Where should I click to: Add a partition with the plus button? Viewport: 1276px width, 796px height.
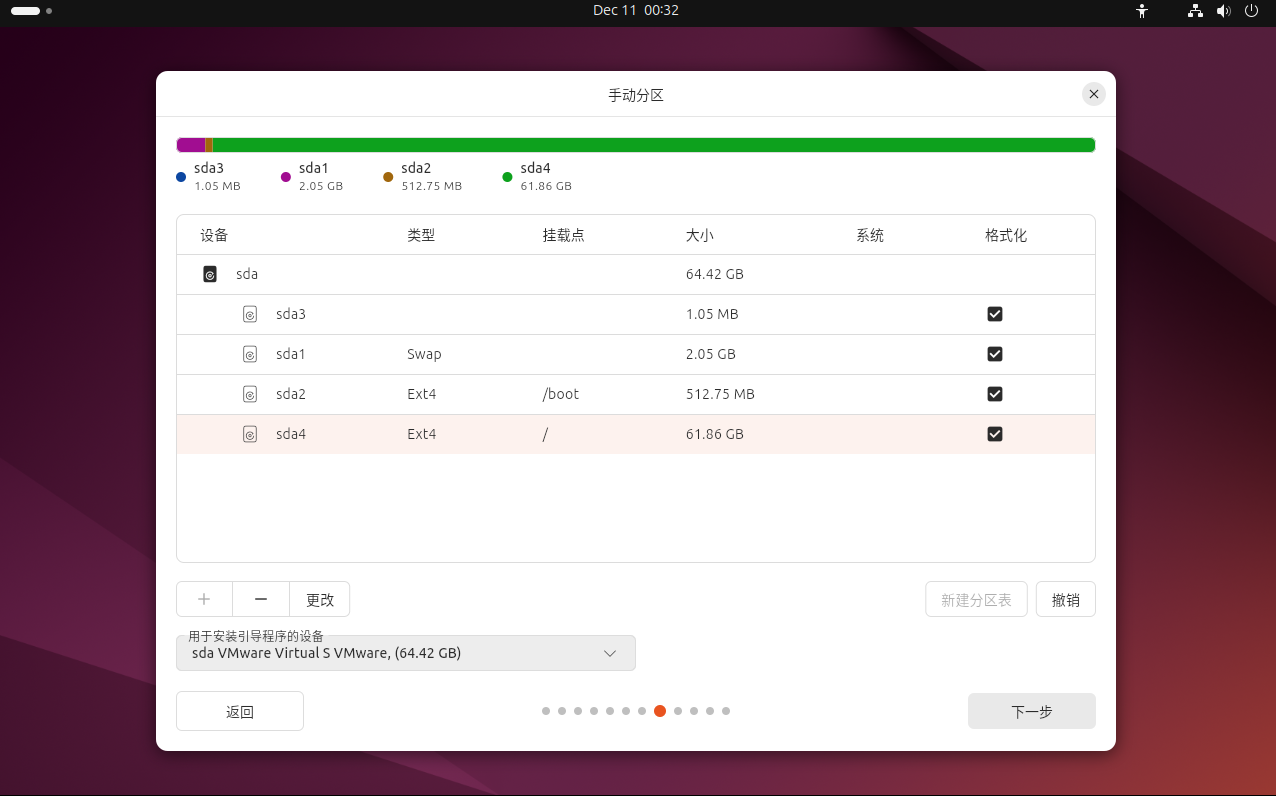pyautogui.click(x=204, y=599)
